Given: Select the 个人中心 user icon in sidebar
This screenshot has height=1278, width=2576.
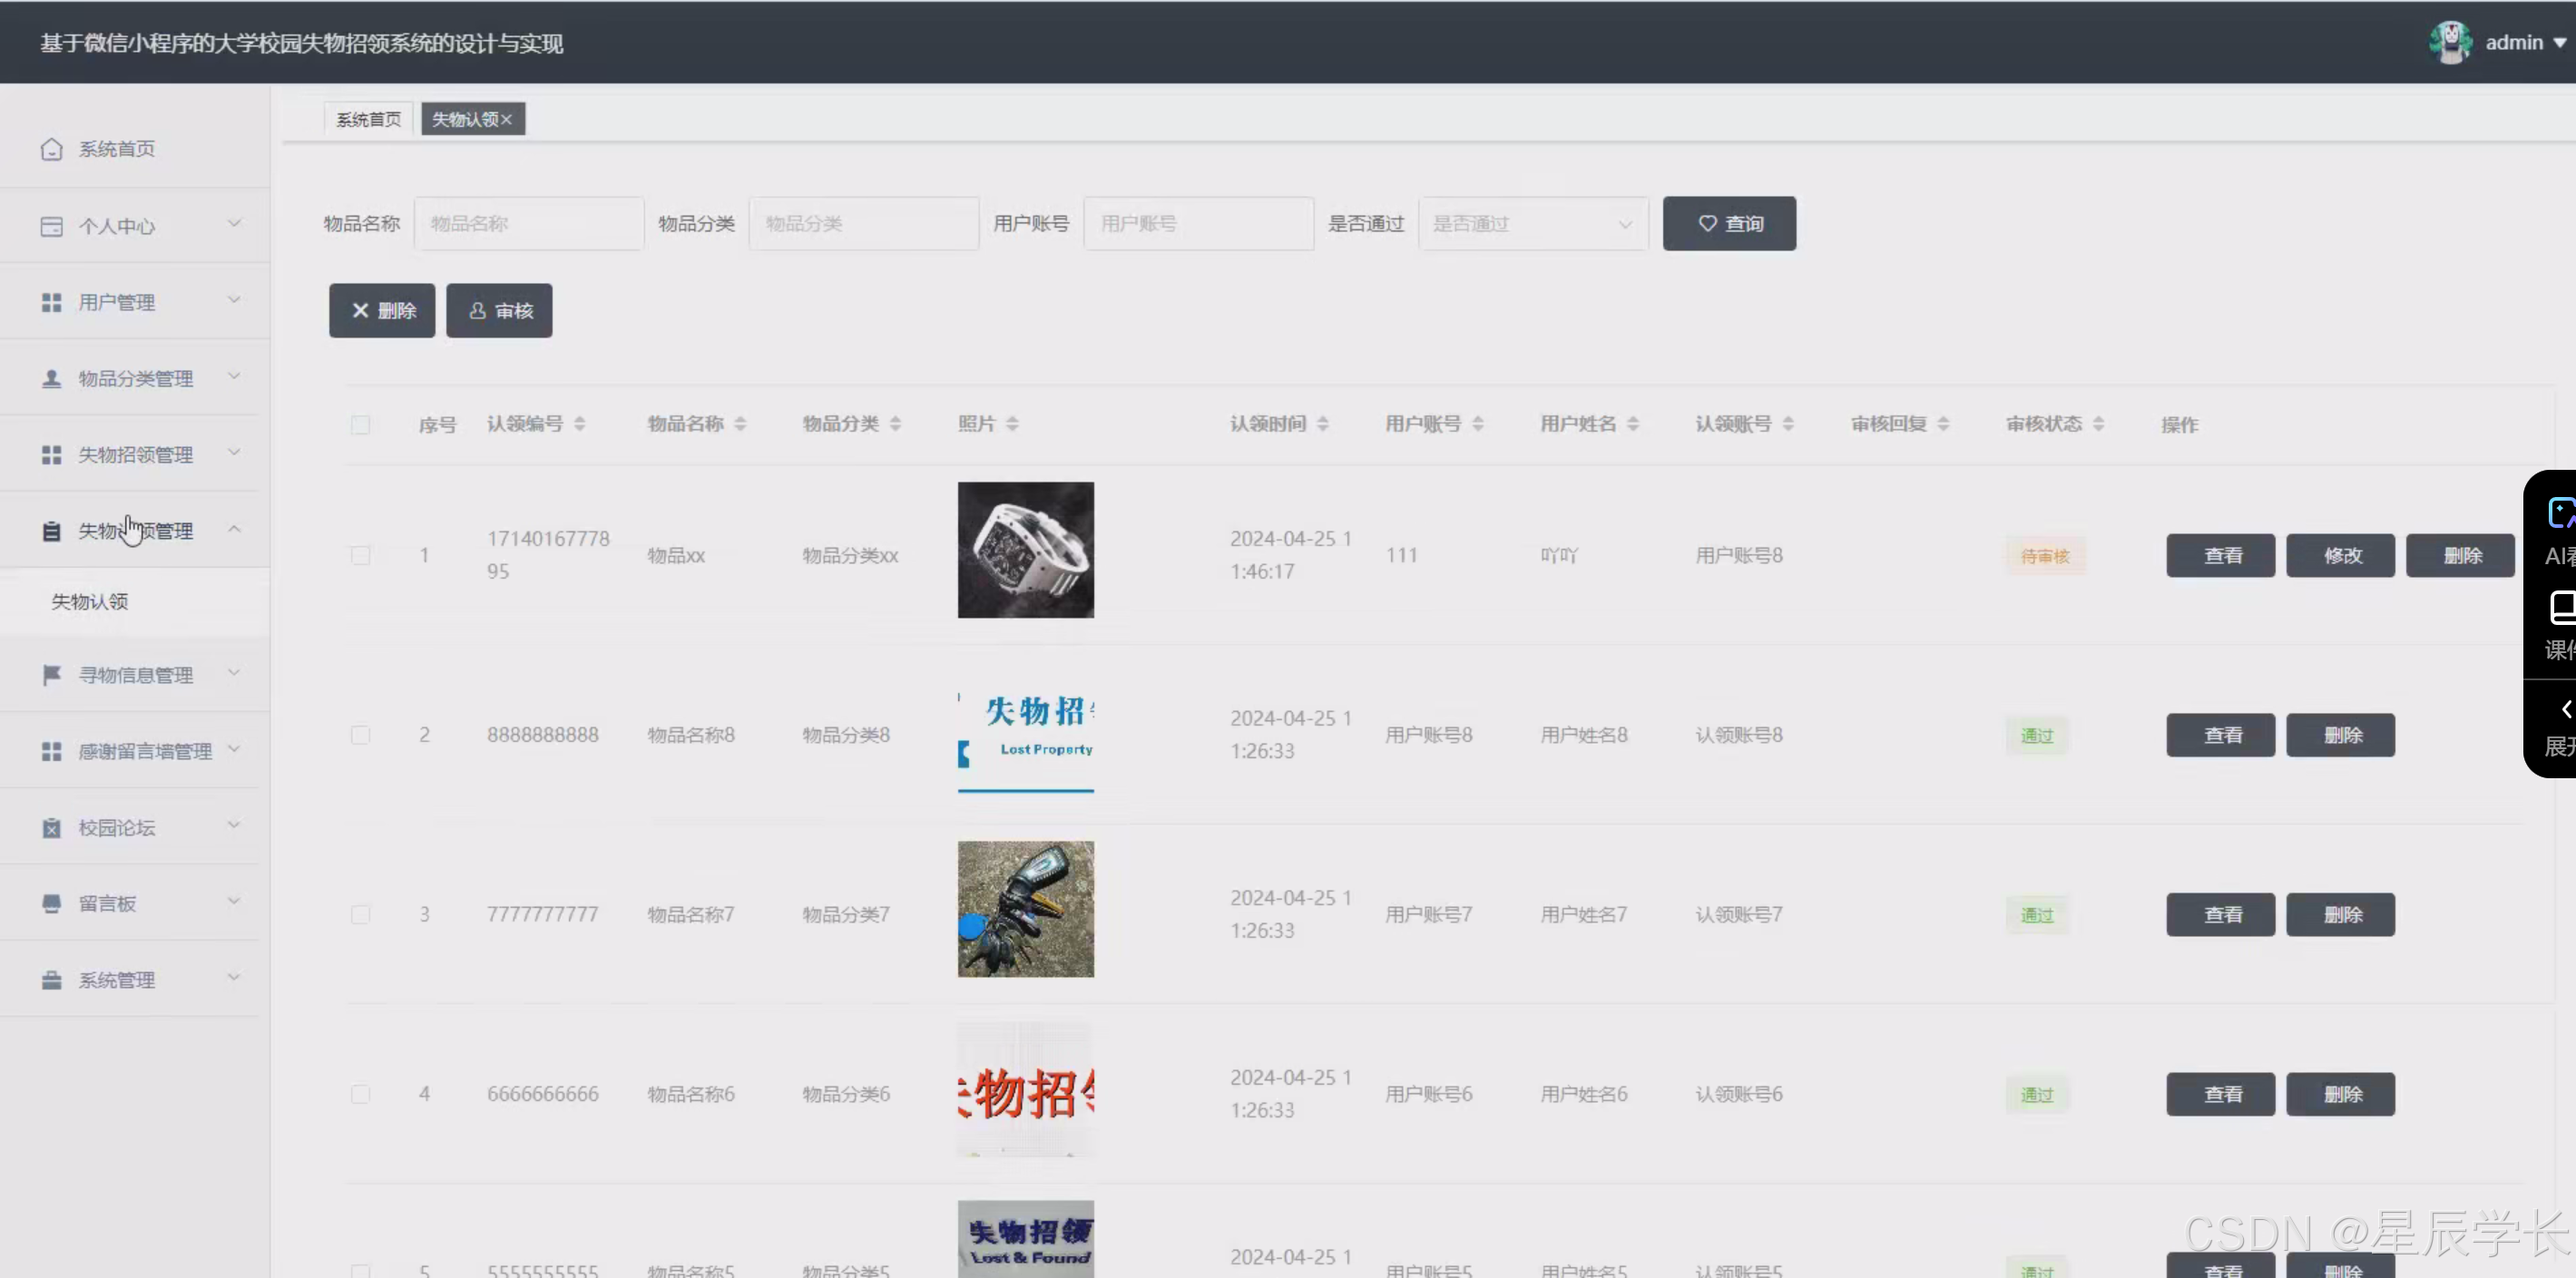Looking at the screenshot, I should (x=52, y=226).
